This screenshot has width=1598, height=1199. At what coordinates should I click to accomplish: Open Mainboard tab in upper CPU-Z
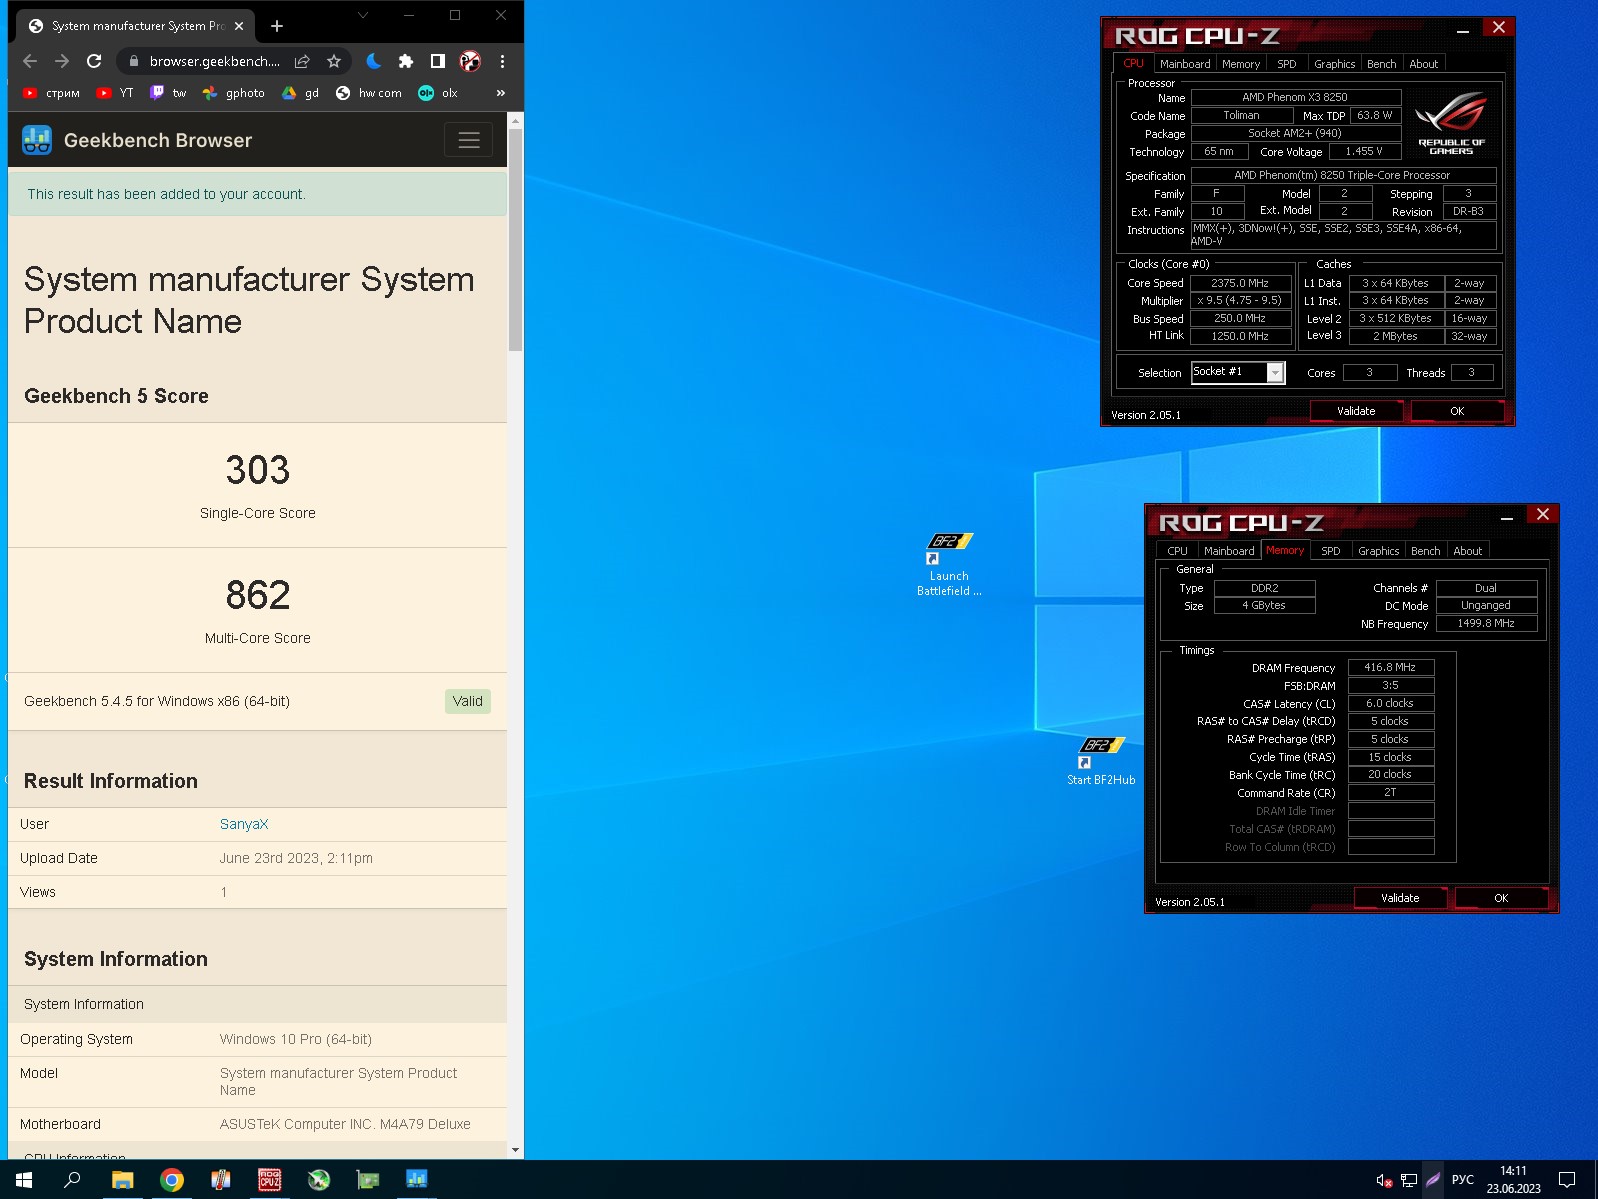(1185, 64)
